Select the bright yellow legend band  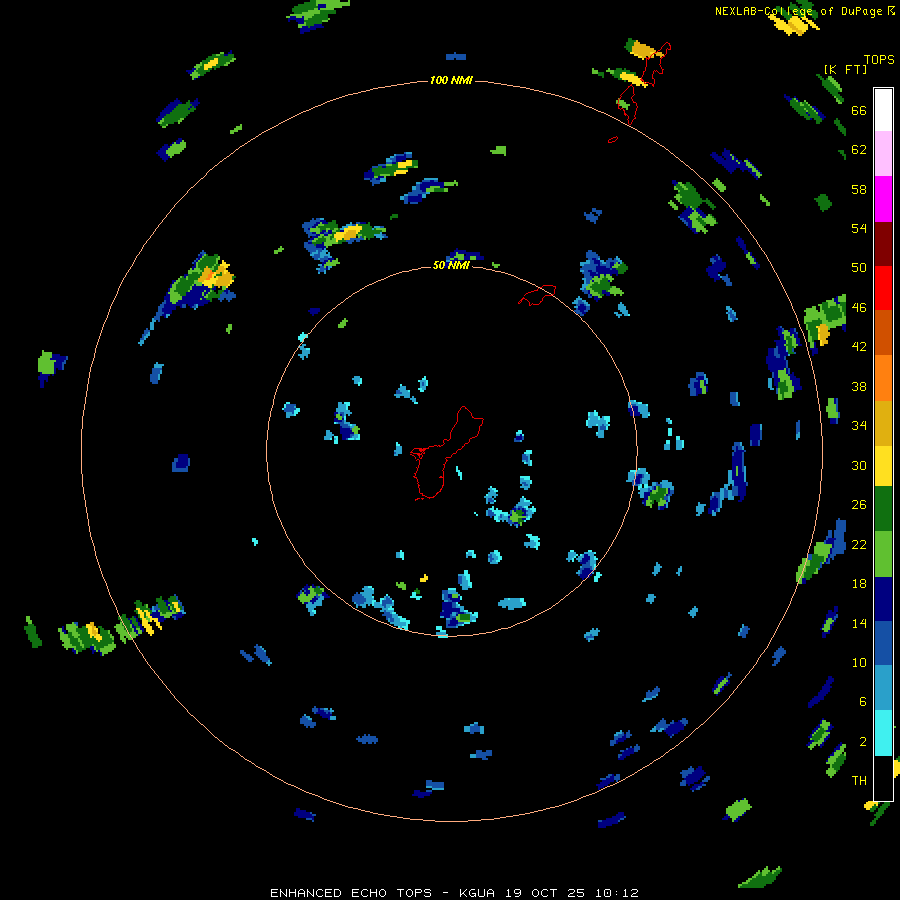click(x=883, y=466)
